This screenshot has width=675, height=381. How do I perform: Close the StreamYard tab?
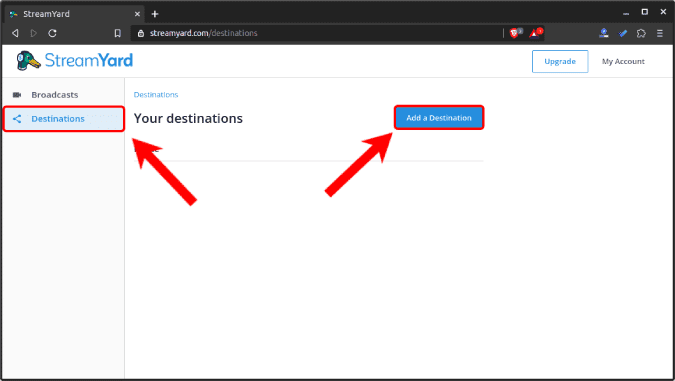[137, 14]
